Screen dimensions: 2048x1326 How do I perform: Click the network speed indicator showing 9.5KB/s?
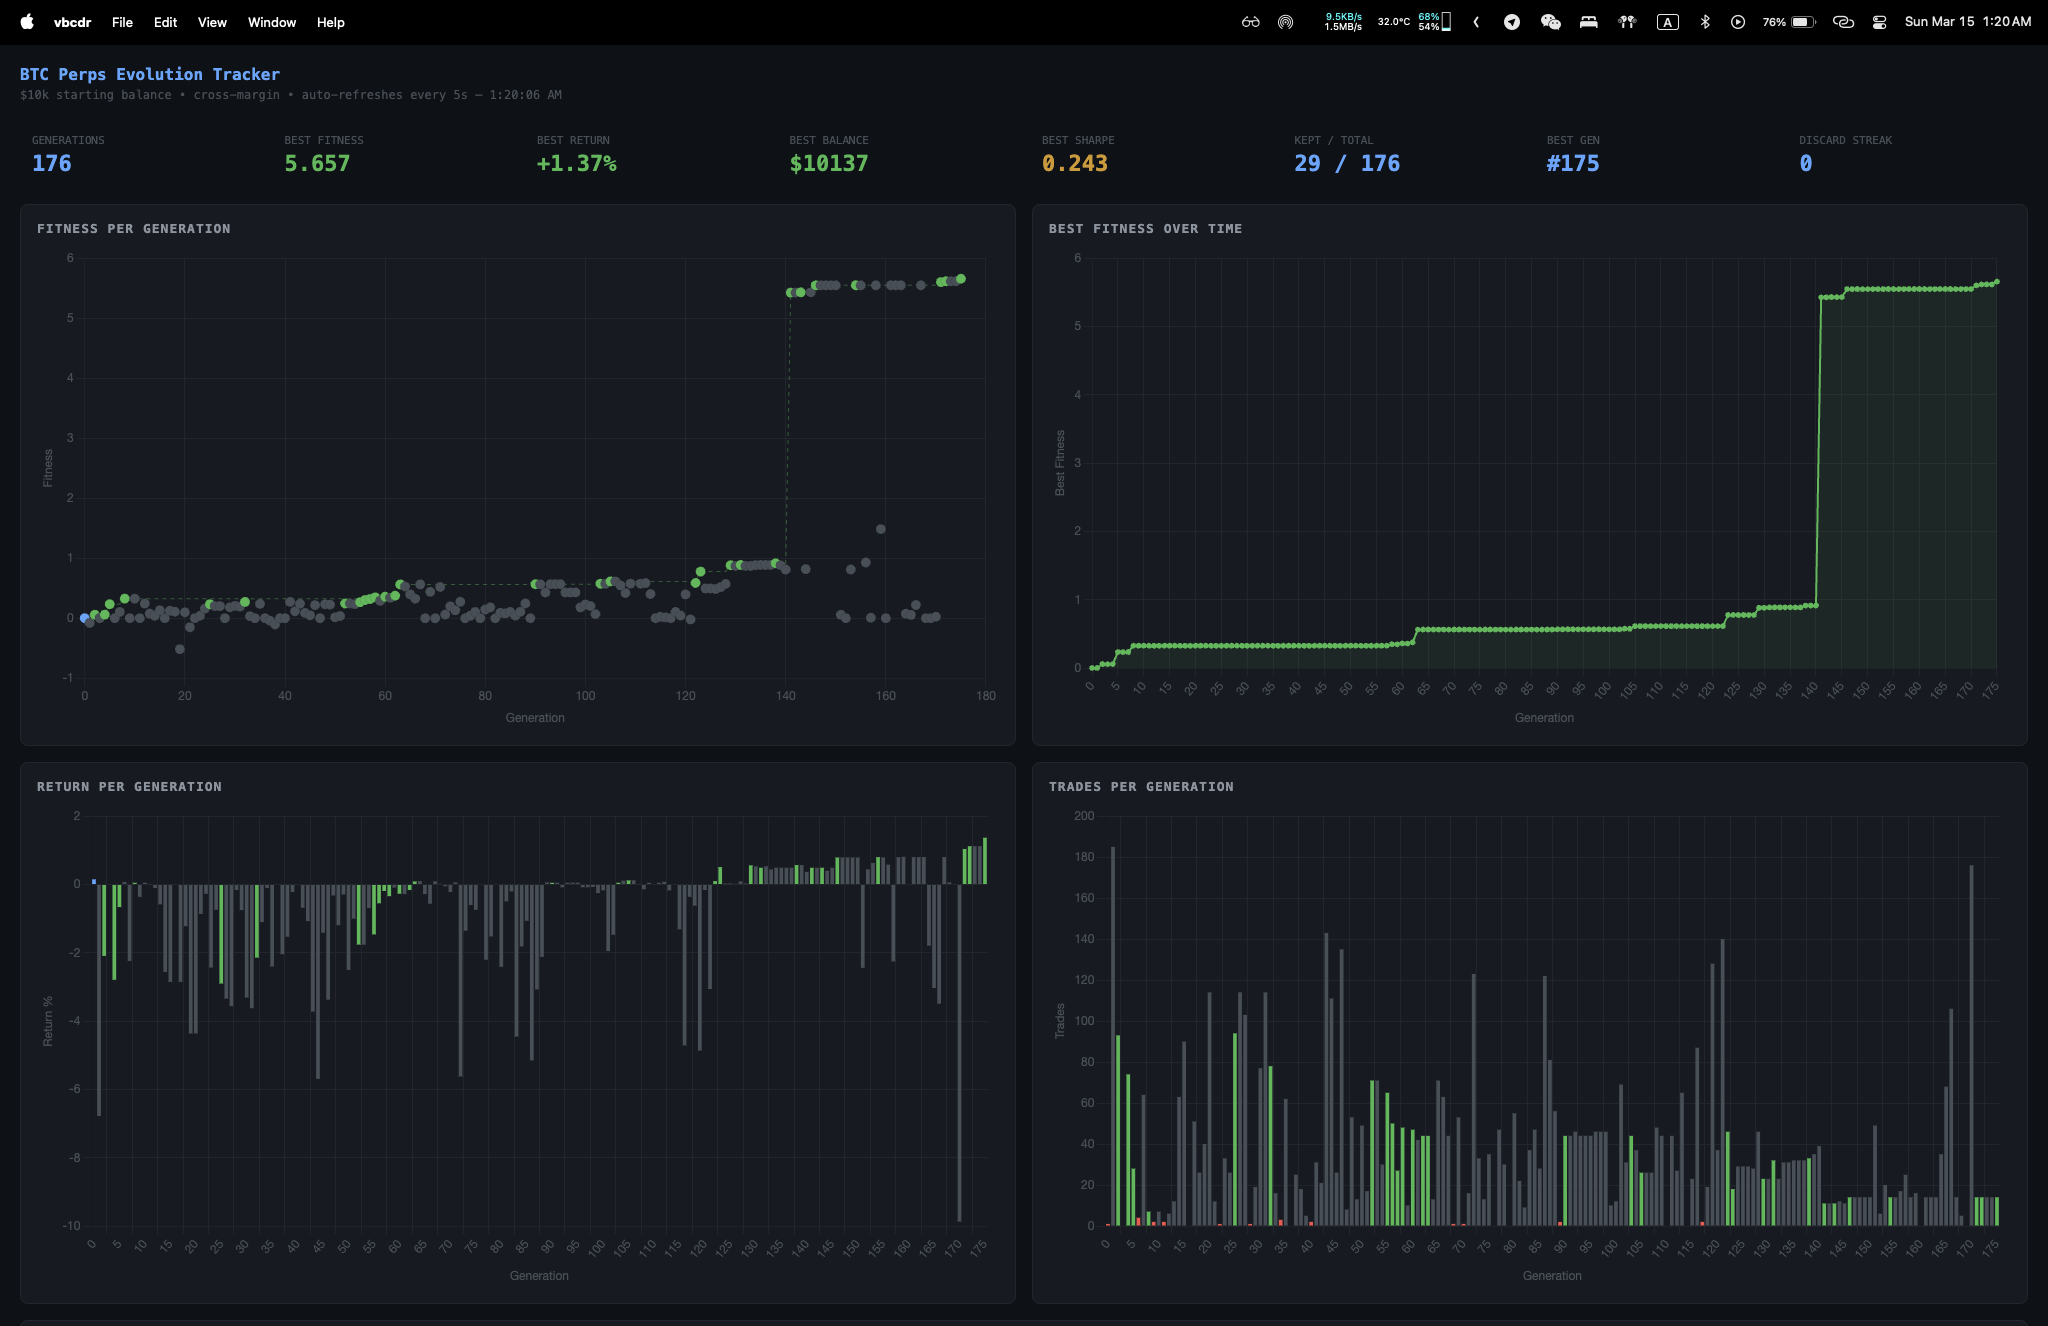pyautogui.click(x=1343, y=21)
